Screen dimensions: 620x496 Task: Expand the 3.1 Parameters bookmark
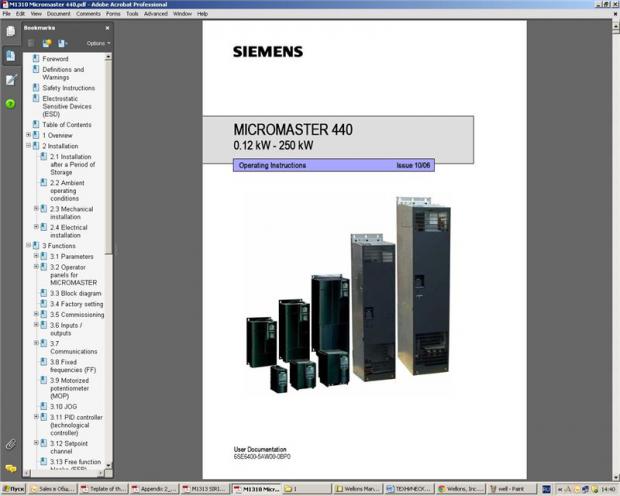pyautogui.click(x=36, y=256)
